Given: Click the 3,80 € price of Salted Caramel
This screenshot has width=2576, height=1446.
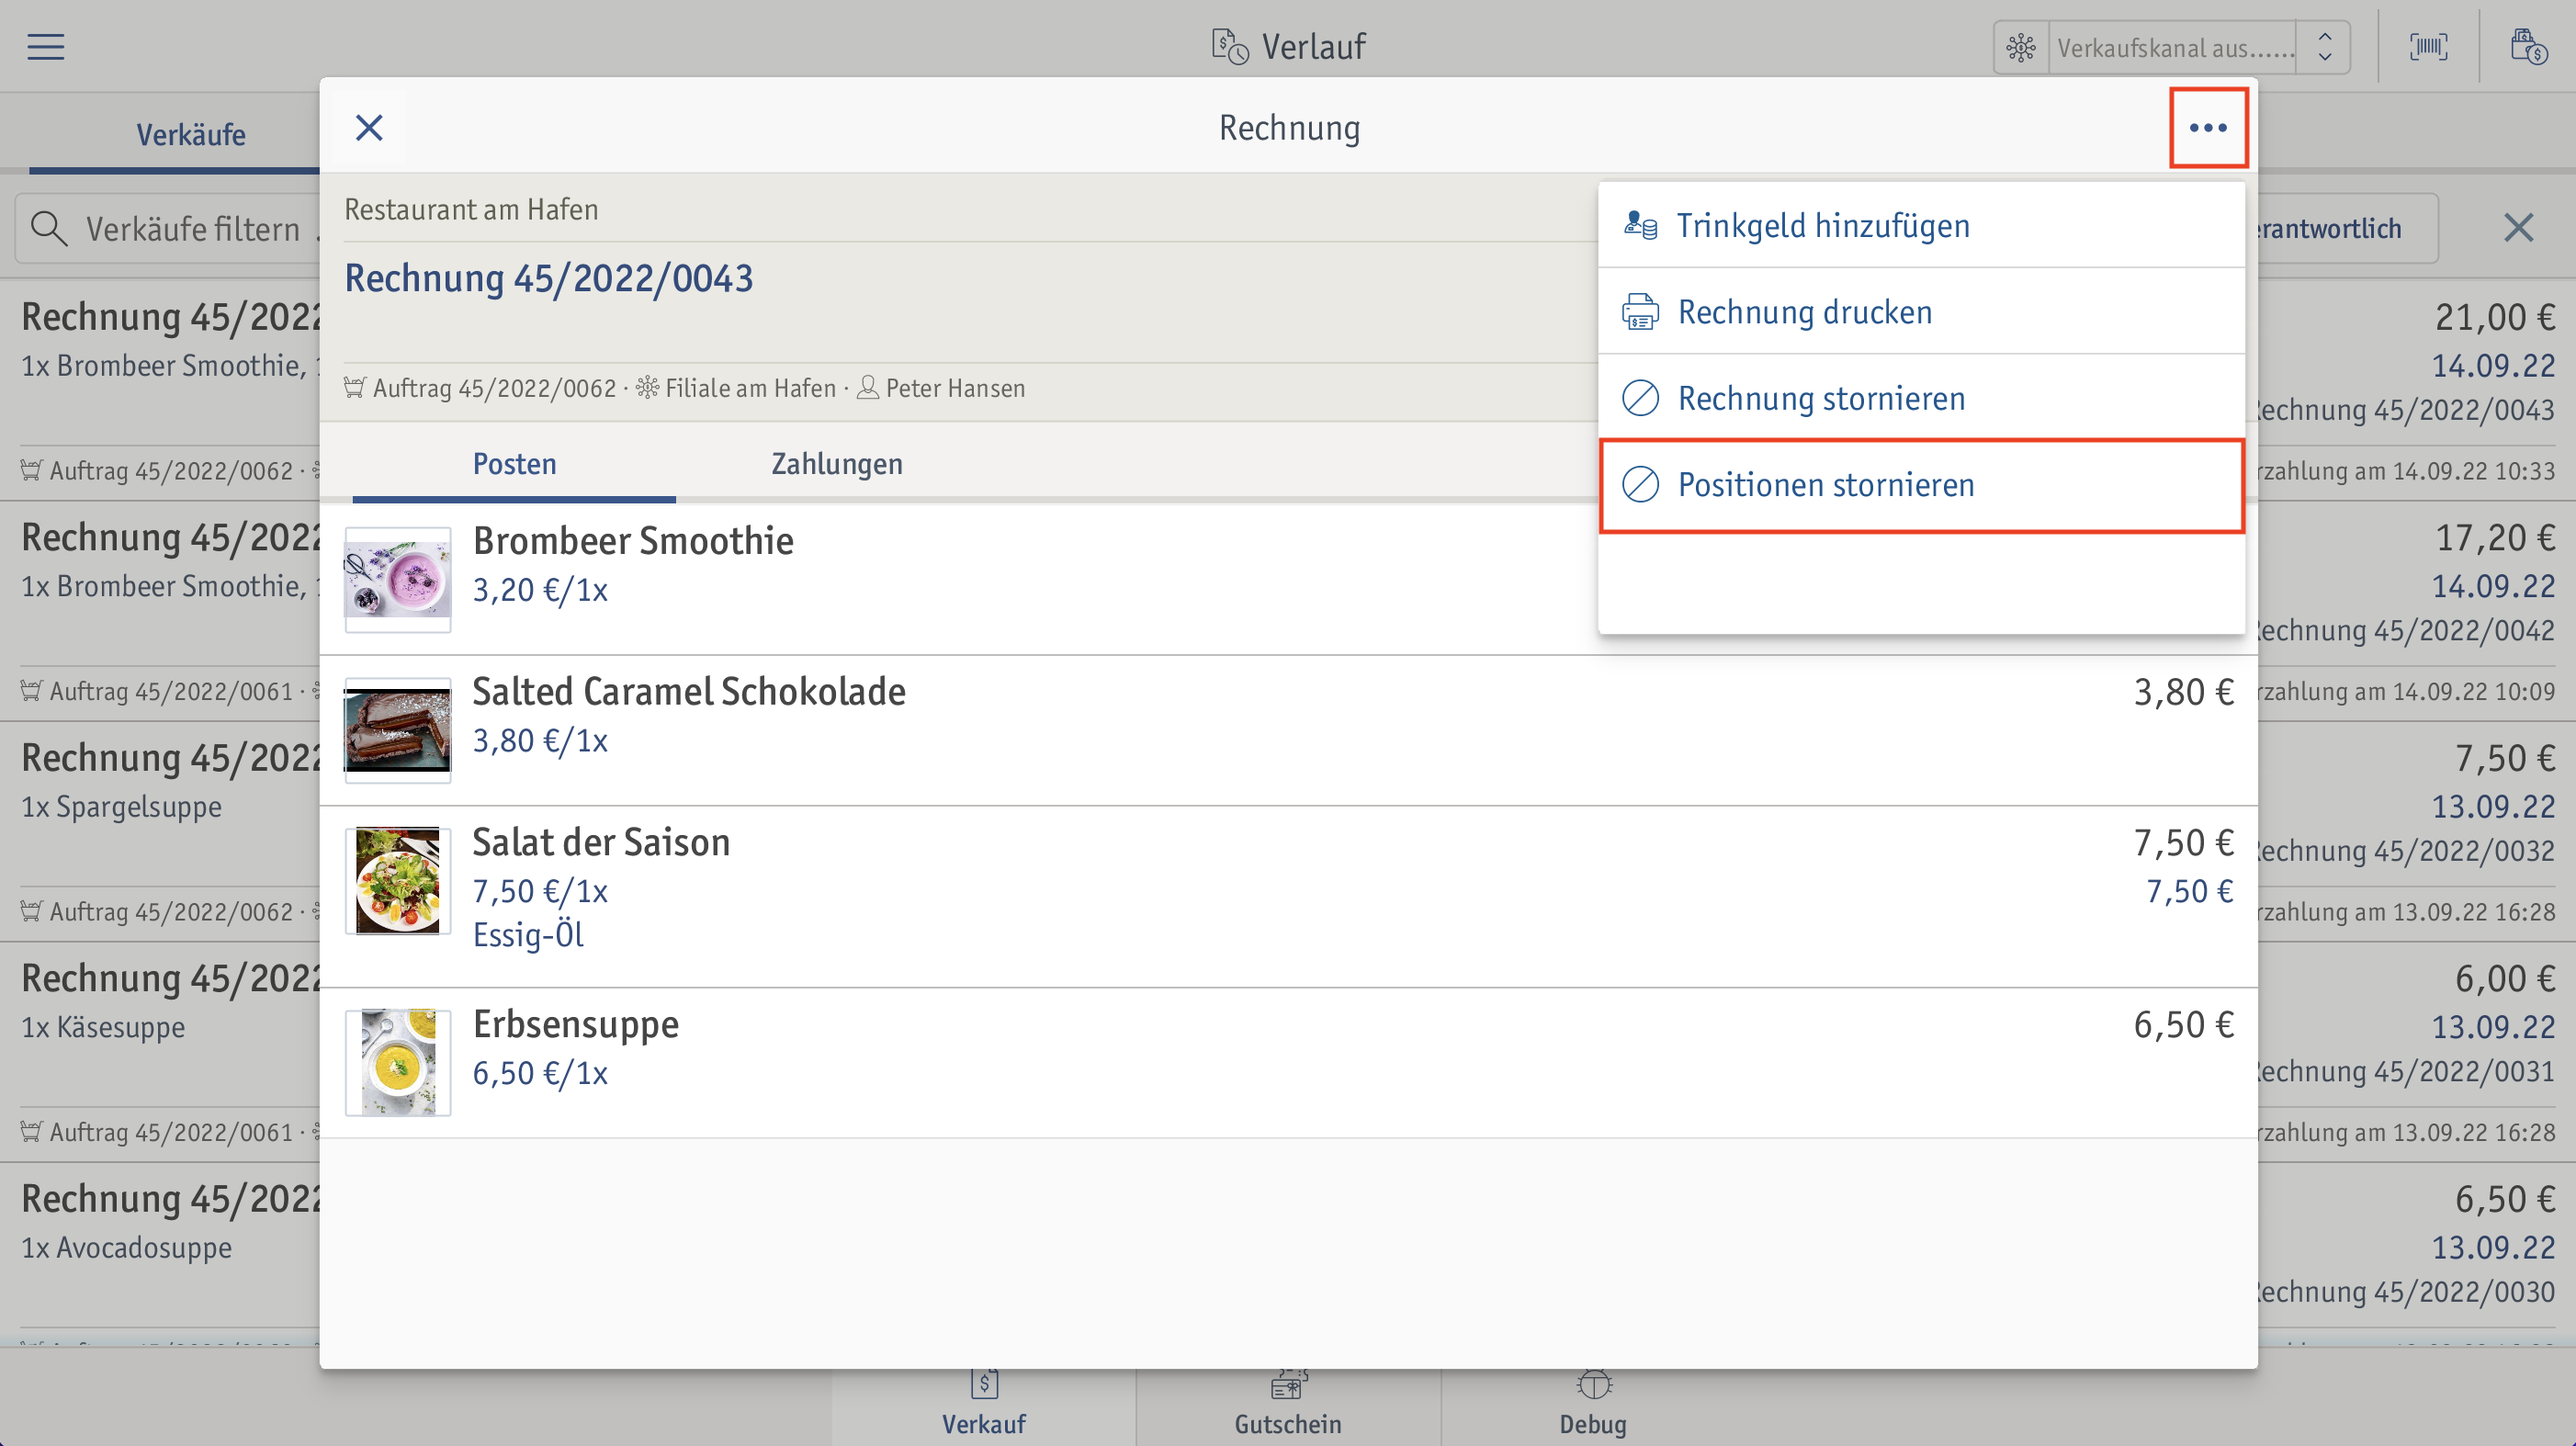Looking at the screenshot, I should tap(2184, 692).
